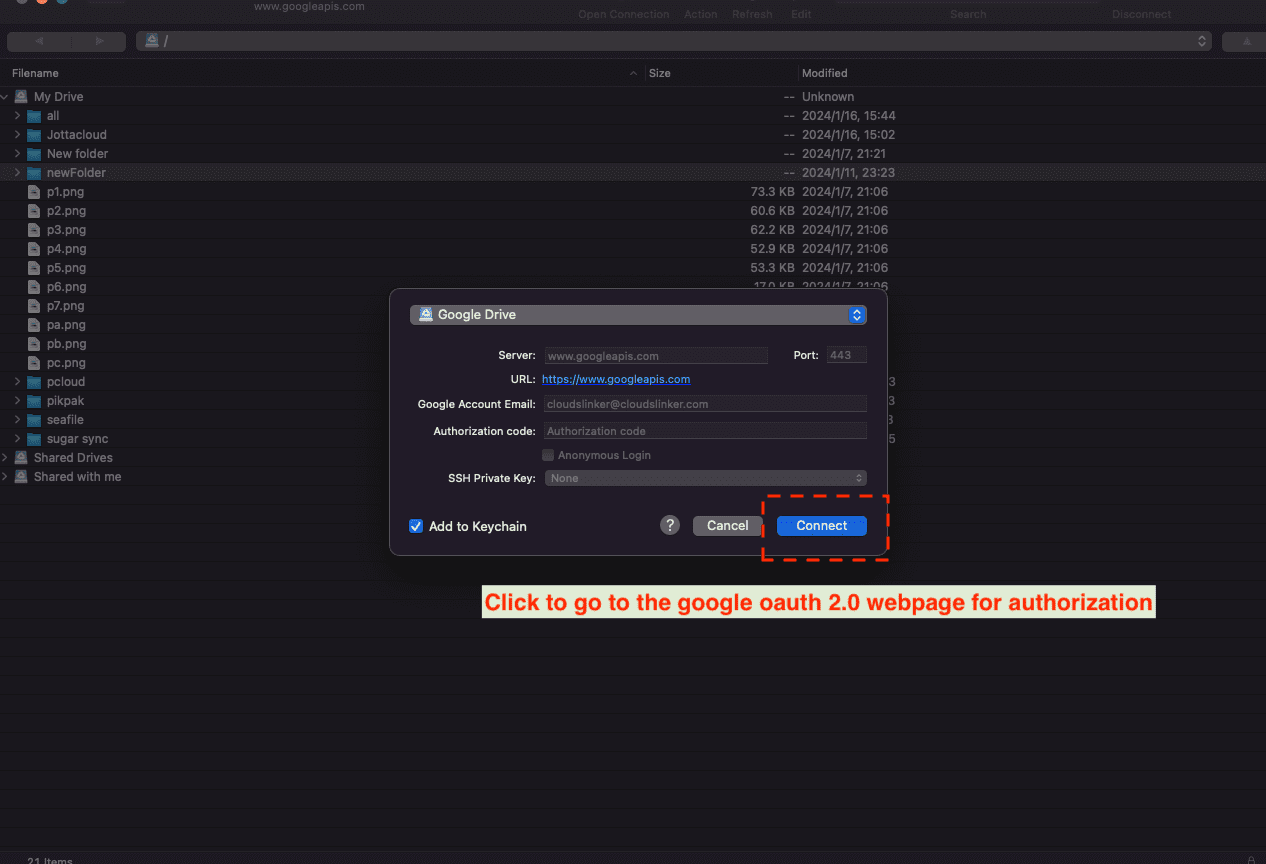Go forward with the right arrow navigation button
This screenshot has width=1266, height=864.
pos(98,41)
